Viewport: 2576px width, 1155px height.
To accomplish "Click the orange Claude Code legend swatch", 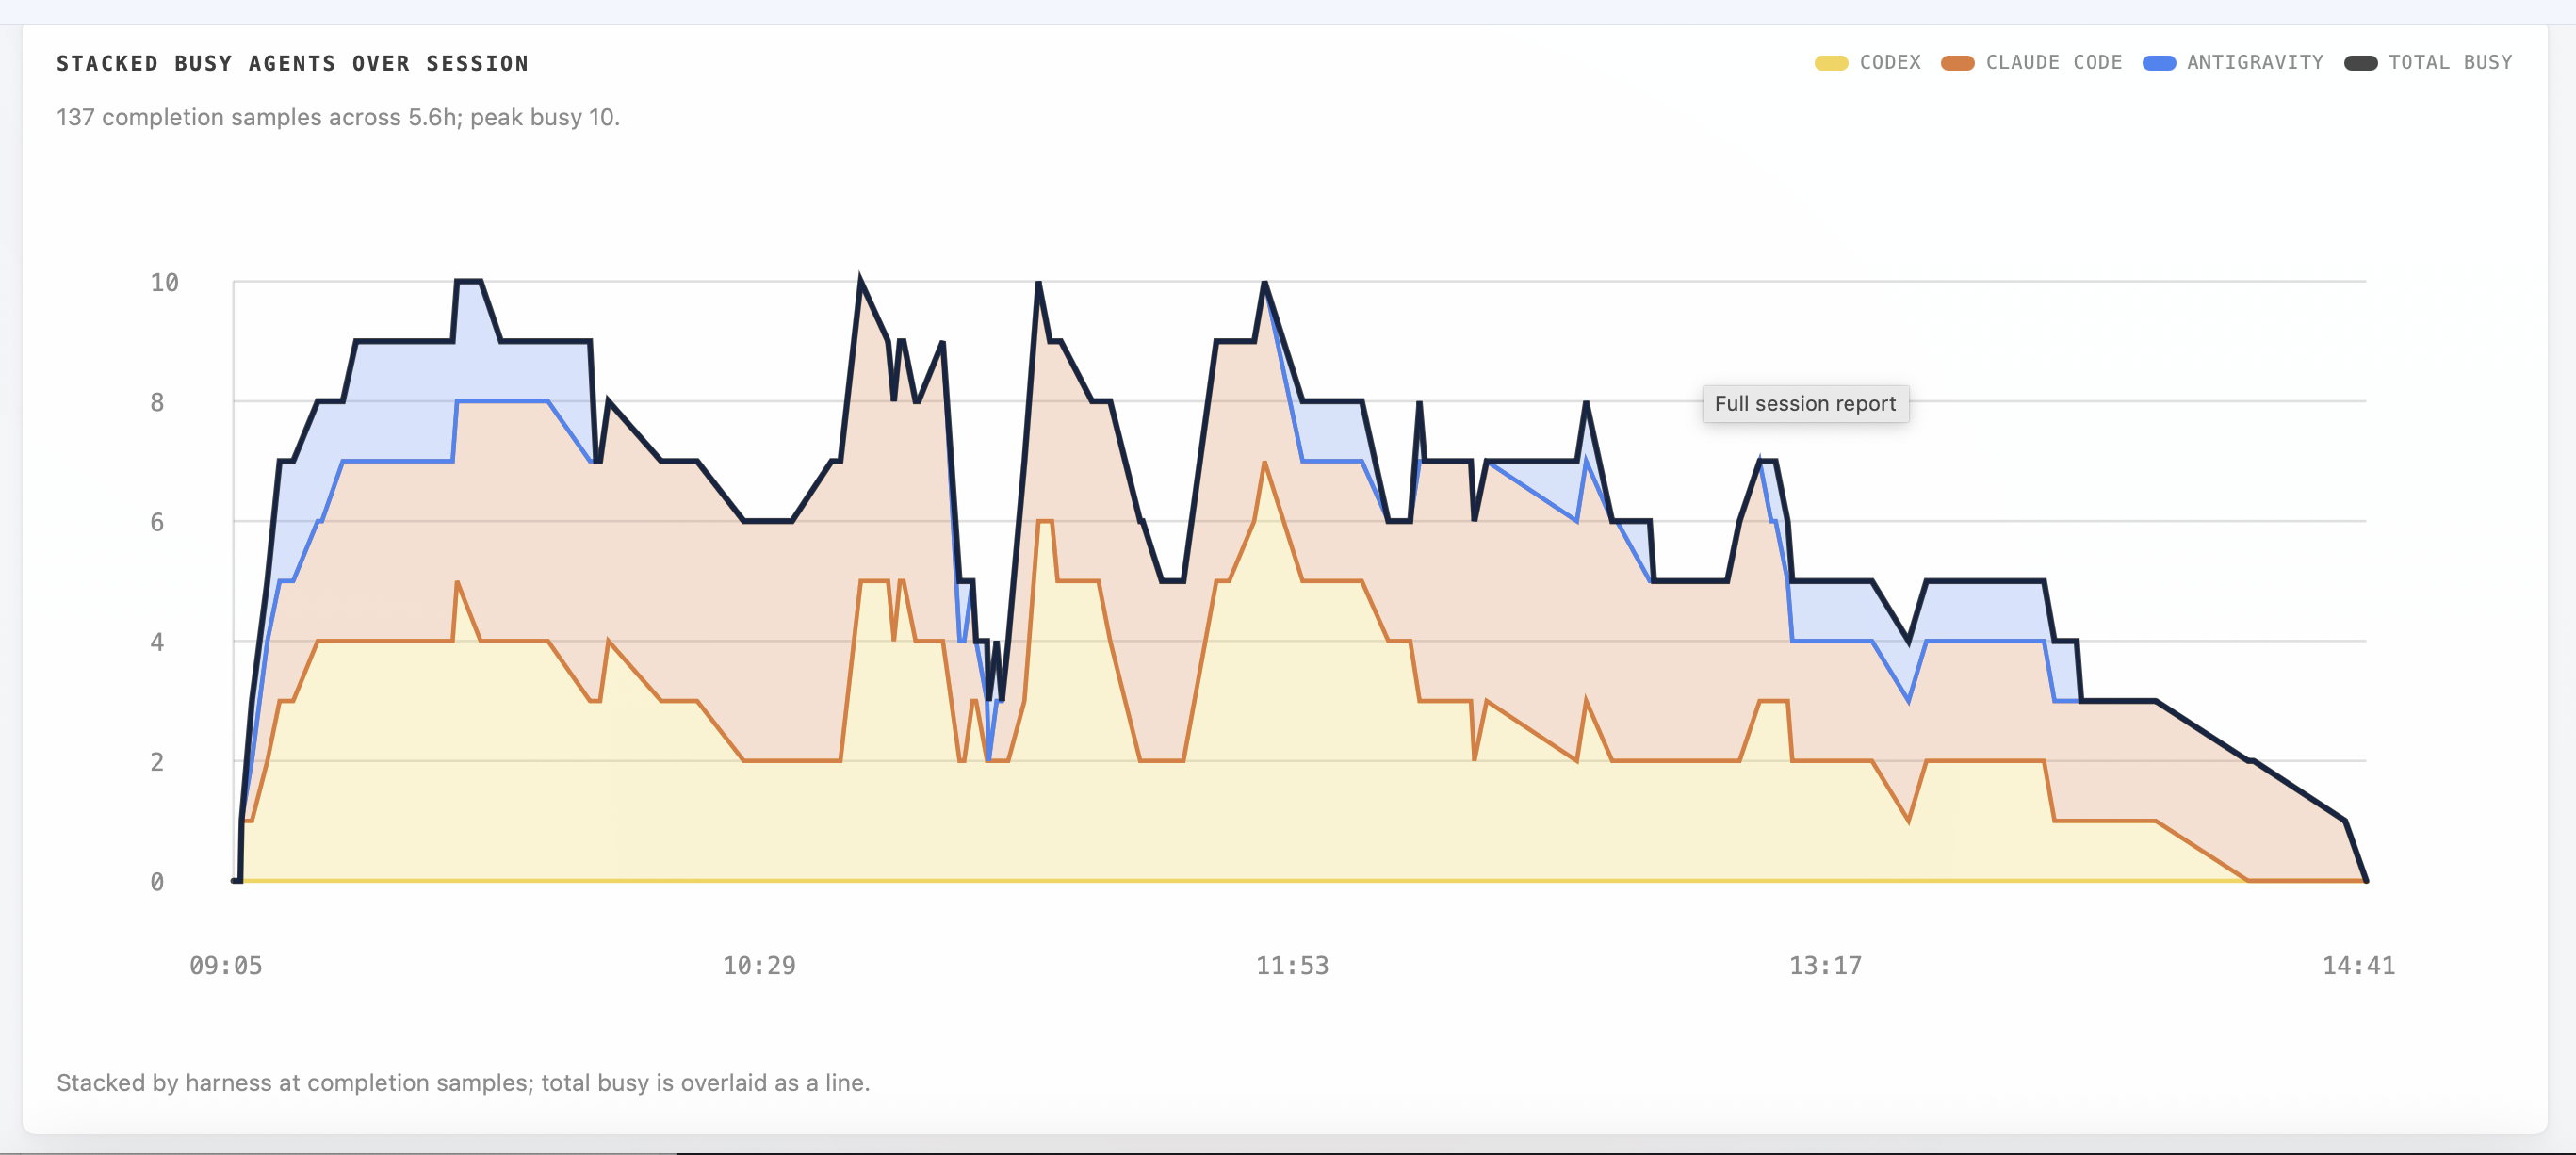I will (1957, 63).
